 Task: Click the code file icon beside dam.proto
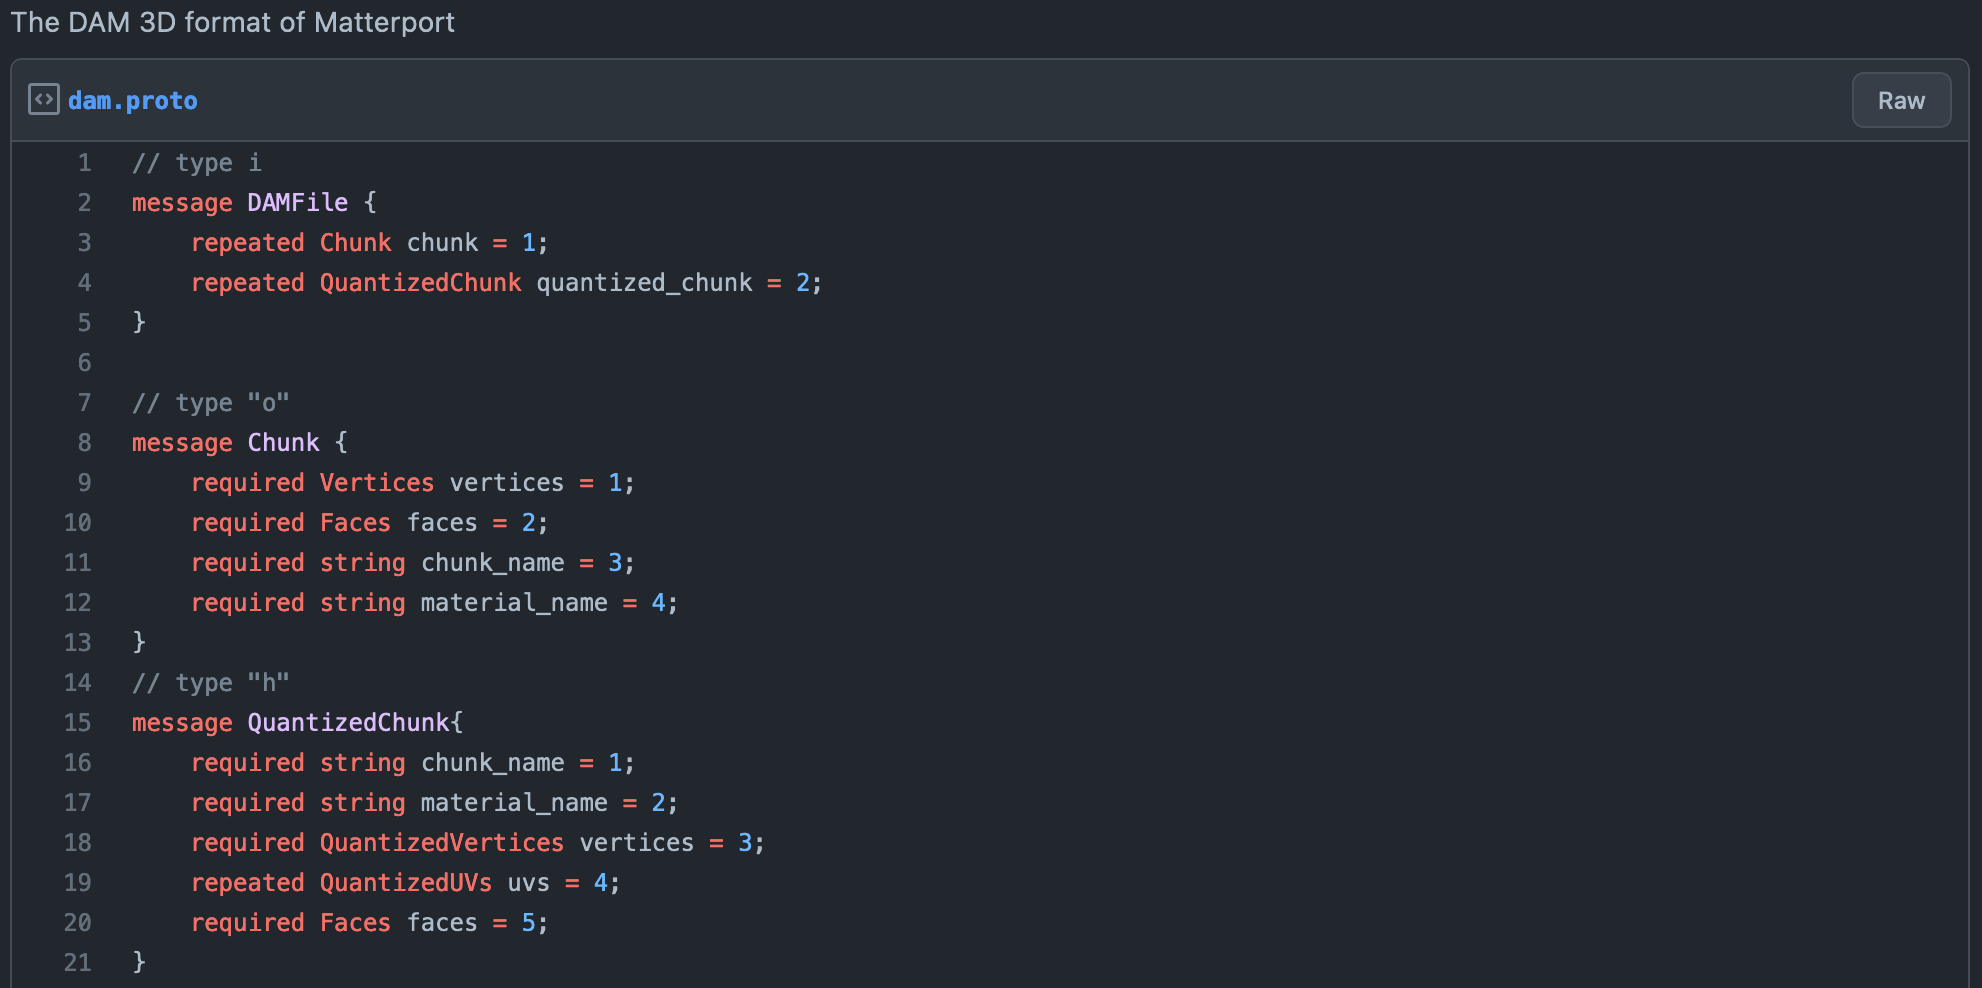(x=43, y=100)
